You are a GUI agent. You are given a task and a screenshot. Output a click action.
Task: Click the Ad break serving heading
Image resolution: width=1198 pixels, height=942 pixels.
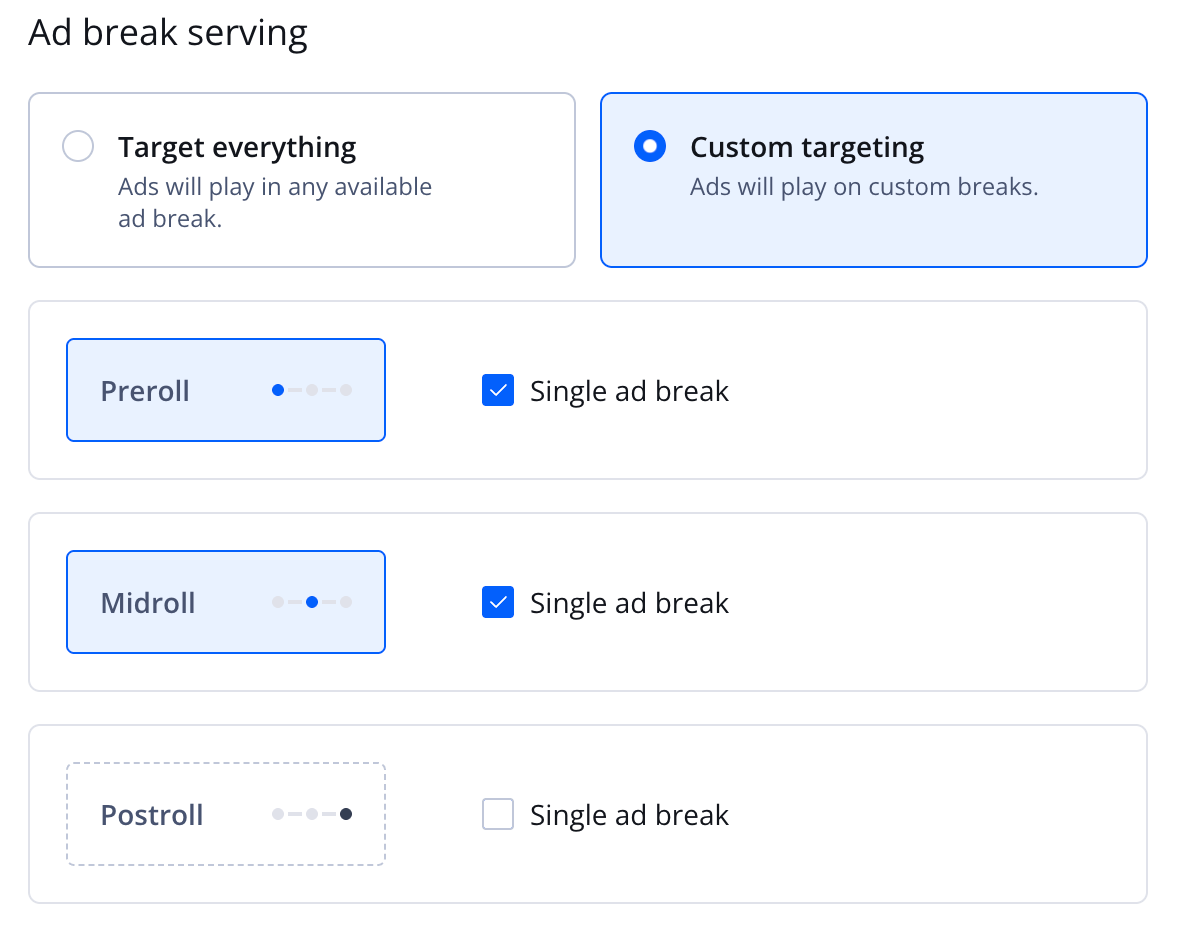(x=168, y=32)
